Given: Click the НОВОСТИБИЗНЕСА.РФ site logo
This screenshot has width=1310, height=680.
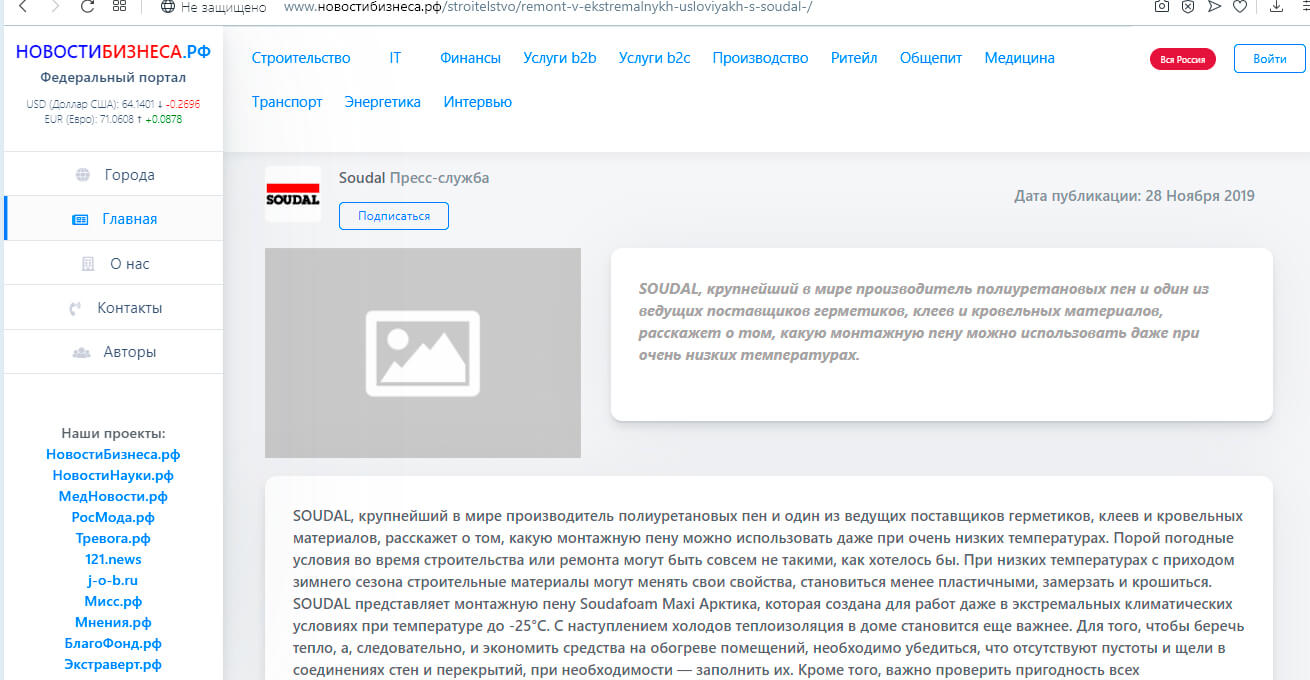Looking at the screenshot, I should click(113, 52).
